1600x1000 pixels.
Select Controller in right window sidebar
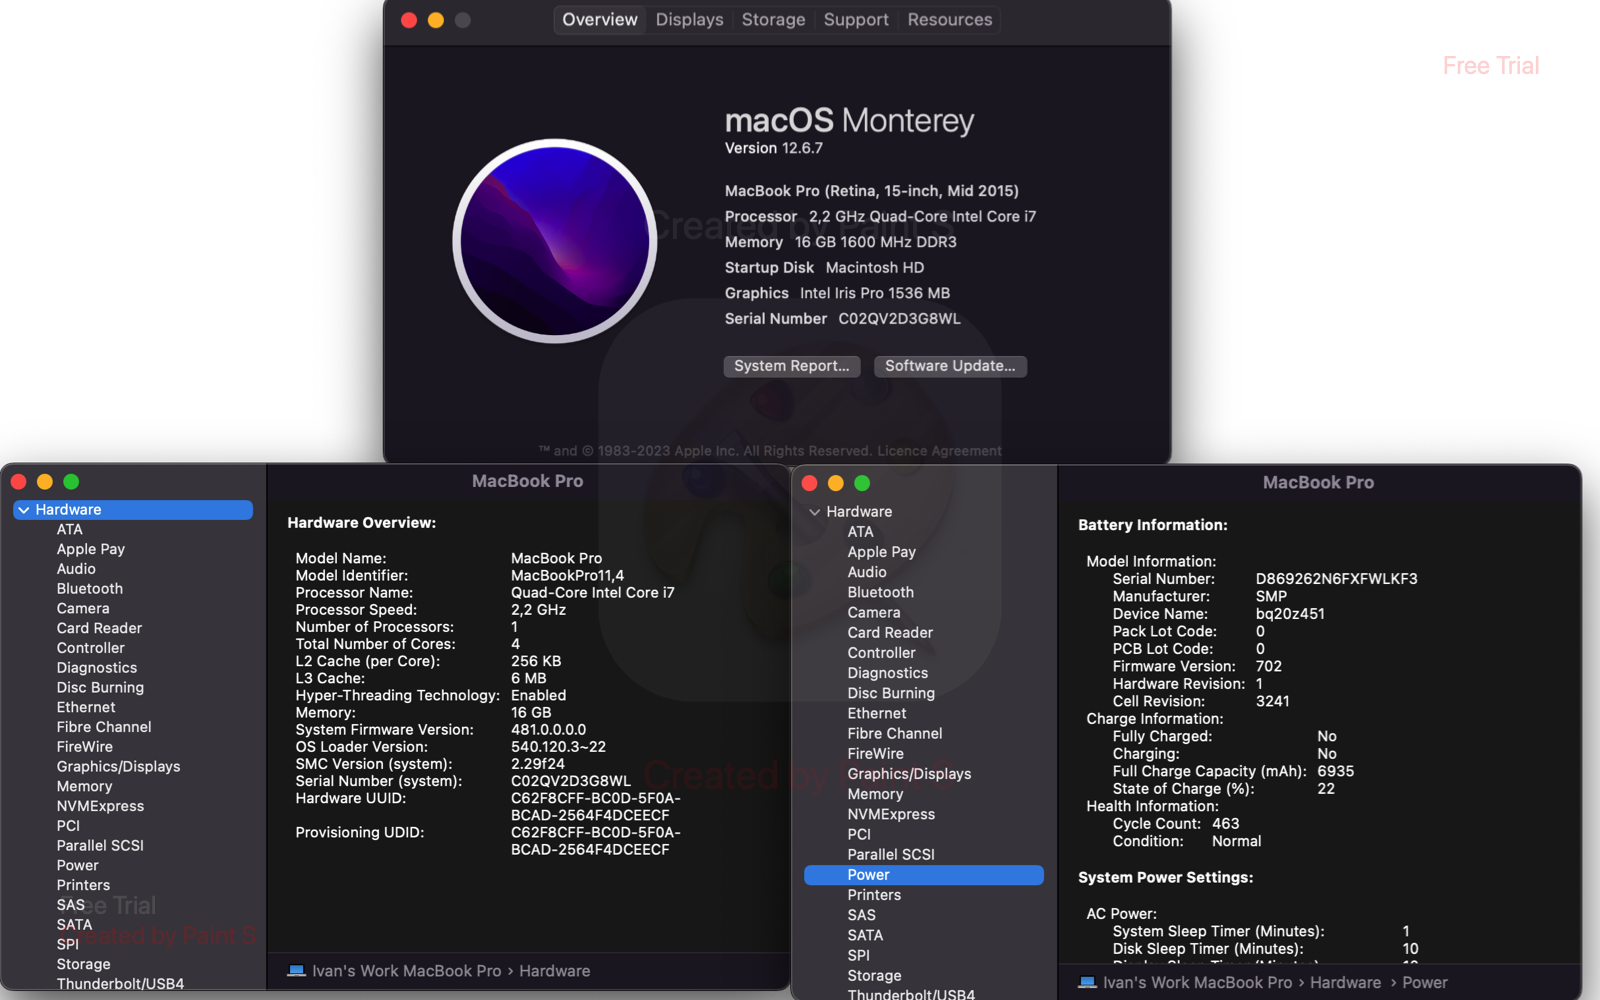[882, 653]
